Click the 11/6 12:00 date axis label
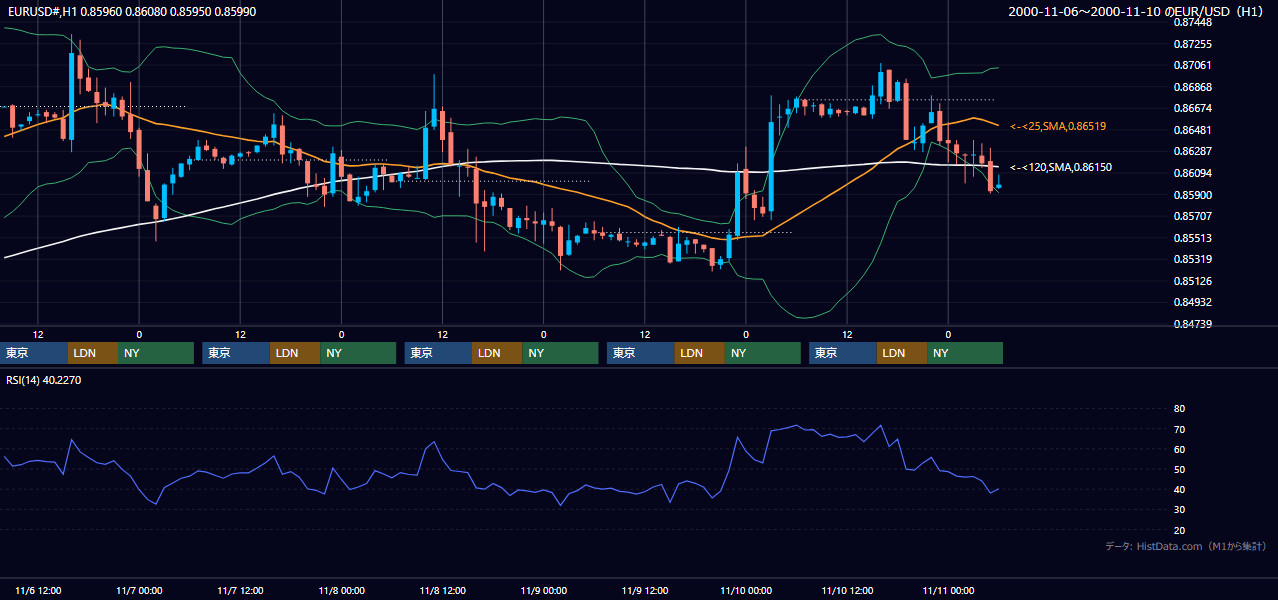This screenshot has width=1278, height=600. coord(39,590)
